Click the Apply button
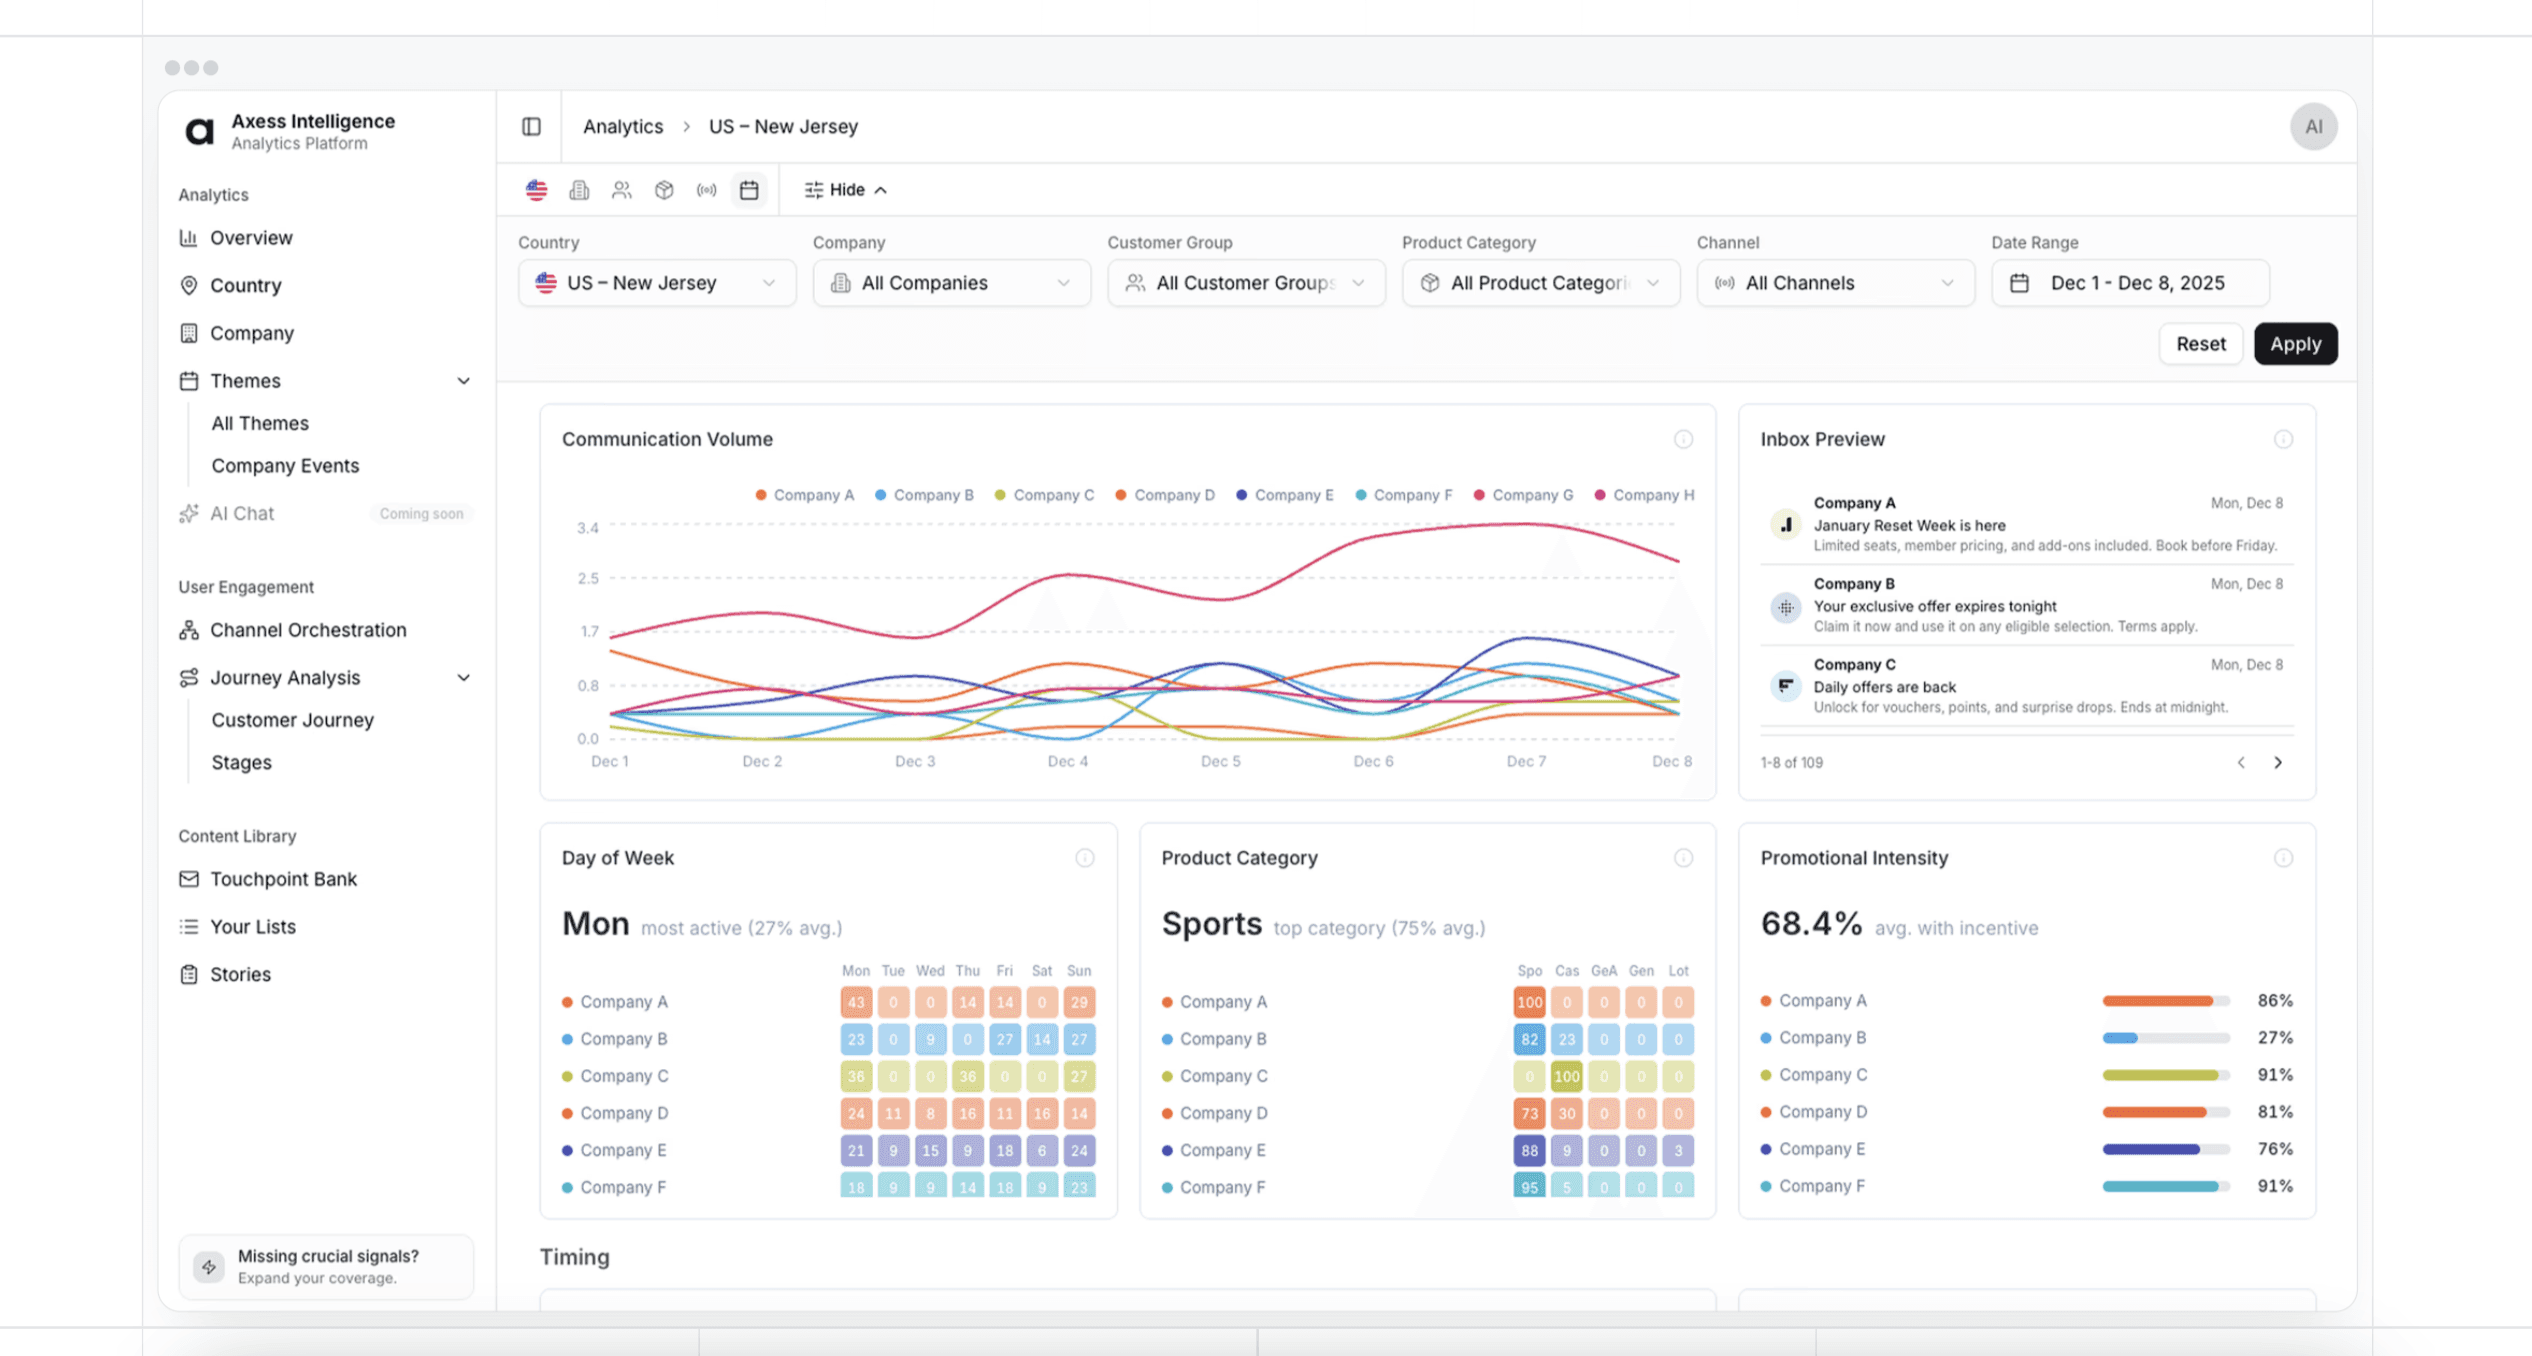This screenshot has width=2532, height=1356. 2295,344
